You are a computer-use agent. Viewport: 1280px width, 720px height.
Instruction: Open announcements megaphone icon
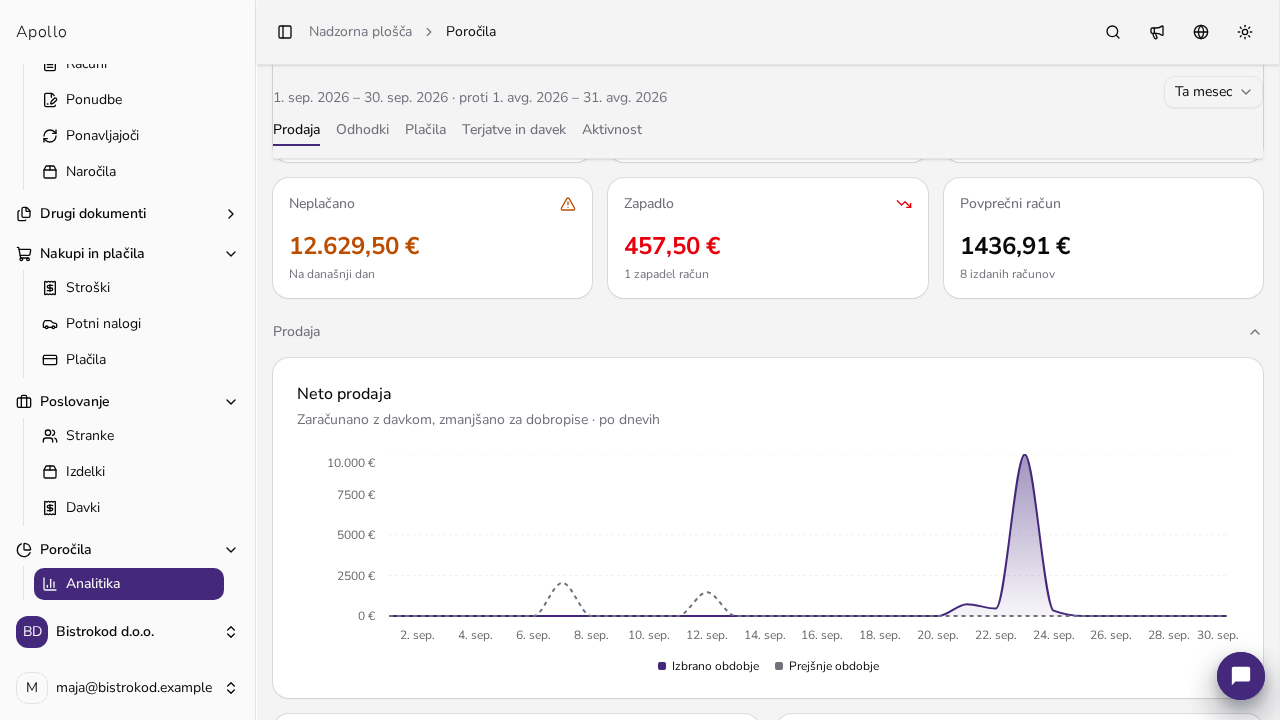point(1157,32)
